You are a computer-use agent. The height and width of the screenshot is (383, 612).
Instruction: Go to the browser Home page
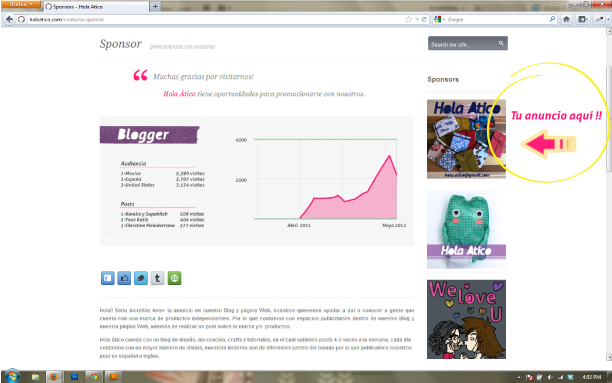coord(566,19)
